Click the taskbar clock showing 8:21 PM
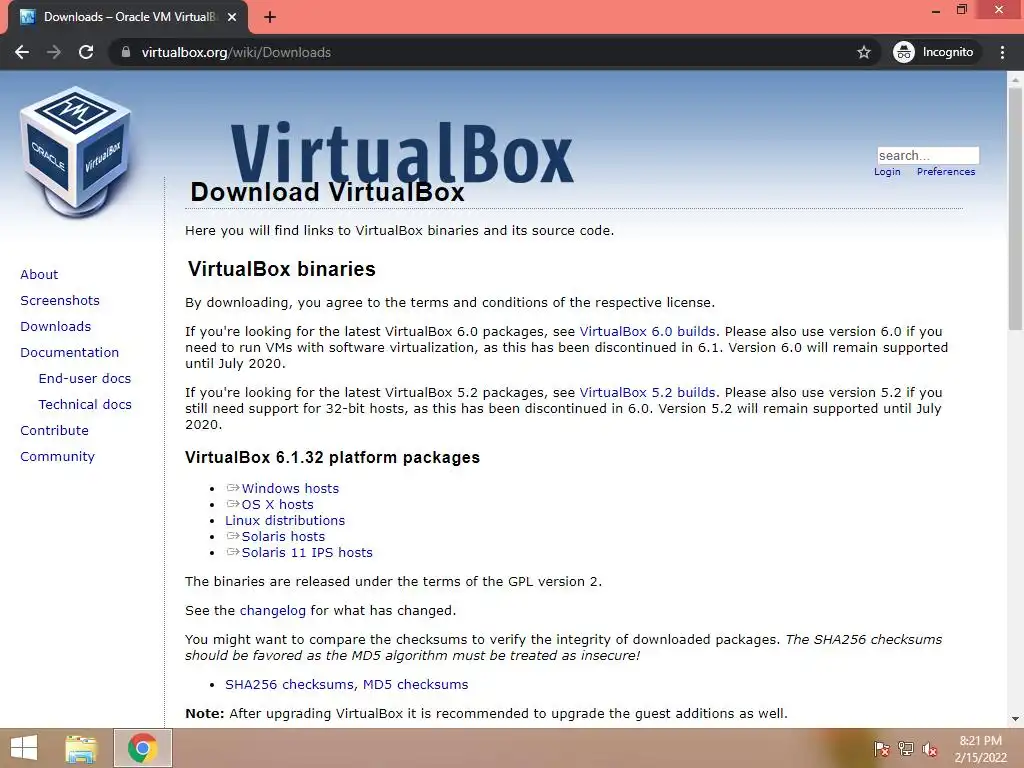Screen dimensions: 1024x768 [x=981, y=749]
